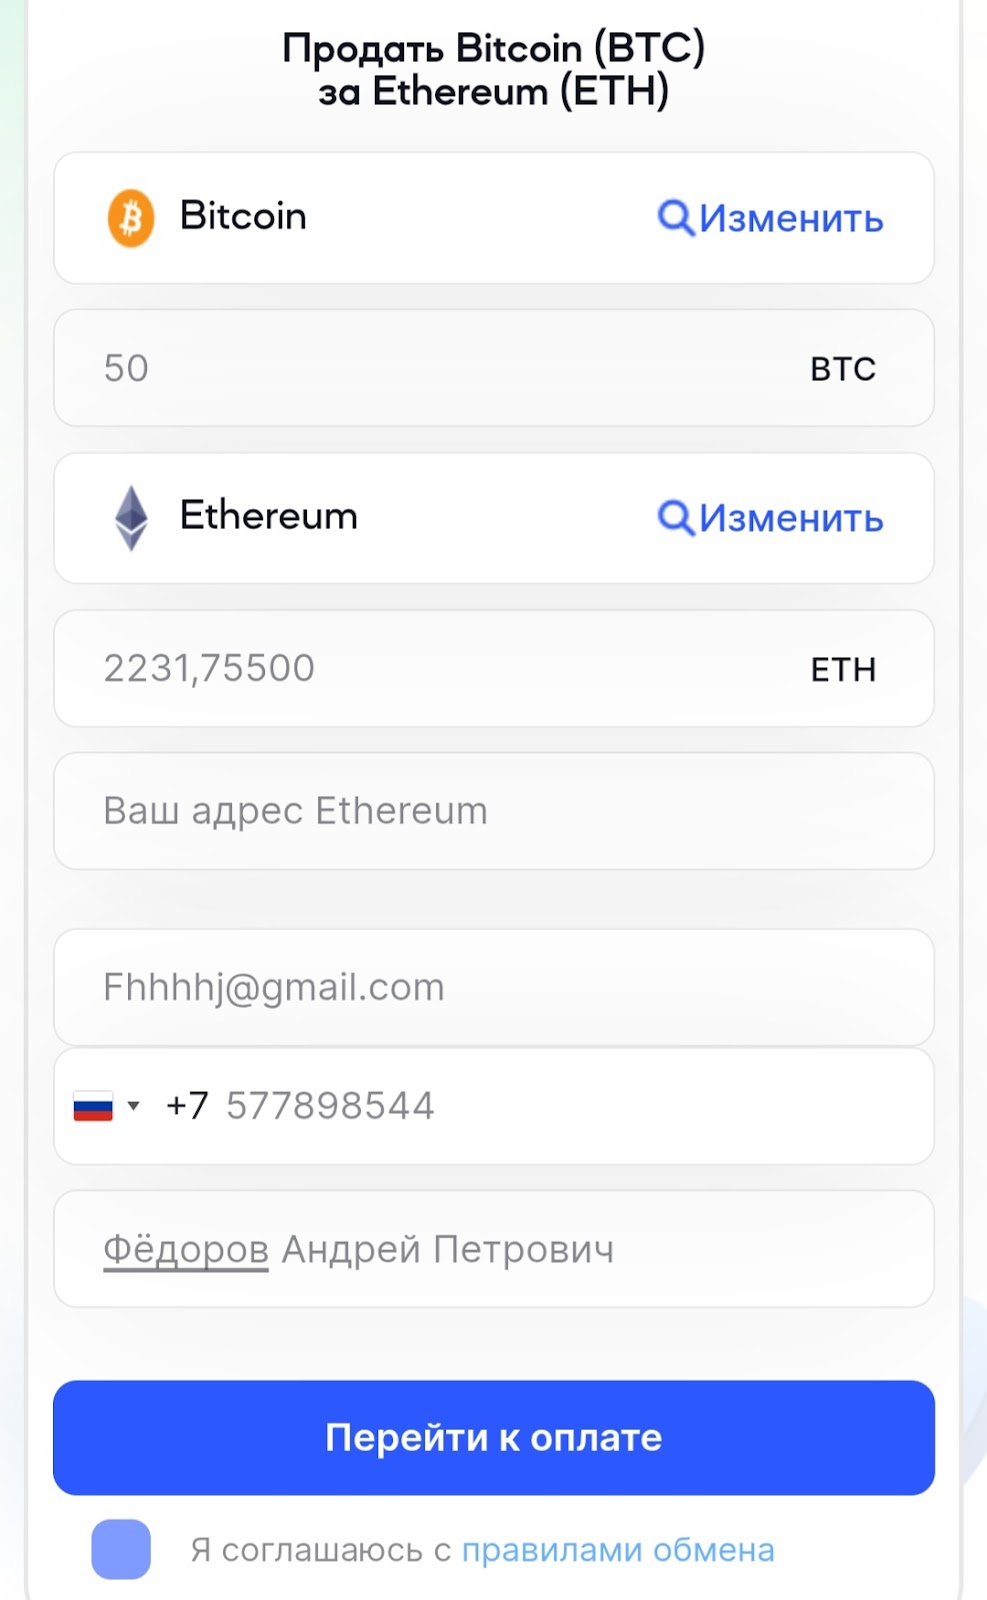
Task: Change the Bitcoin currency via Изменить
Action: tap(790, 218)
